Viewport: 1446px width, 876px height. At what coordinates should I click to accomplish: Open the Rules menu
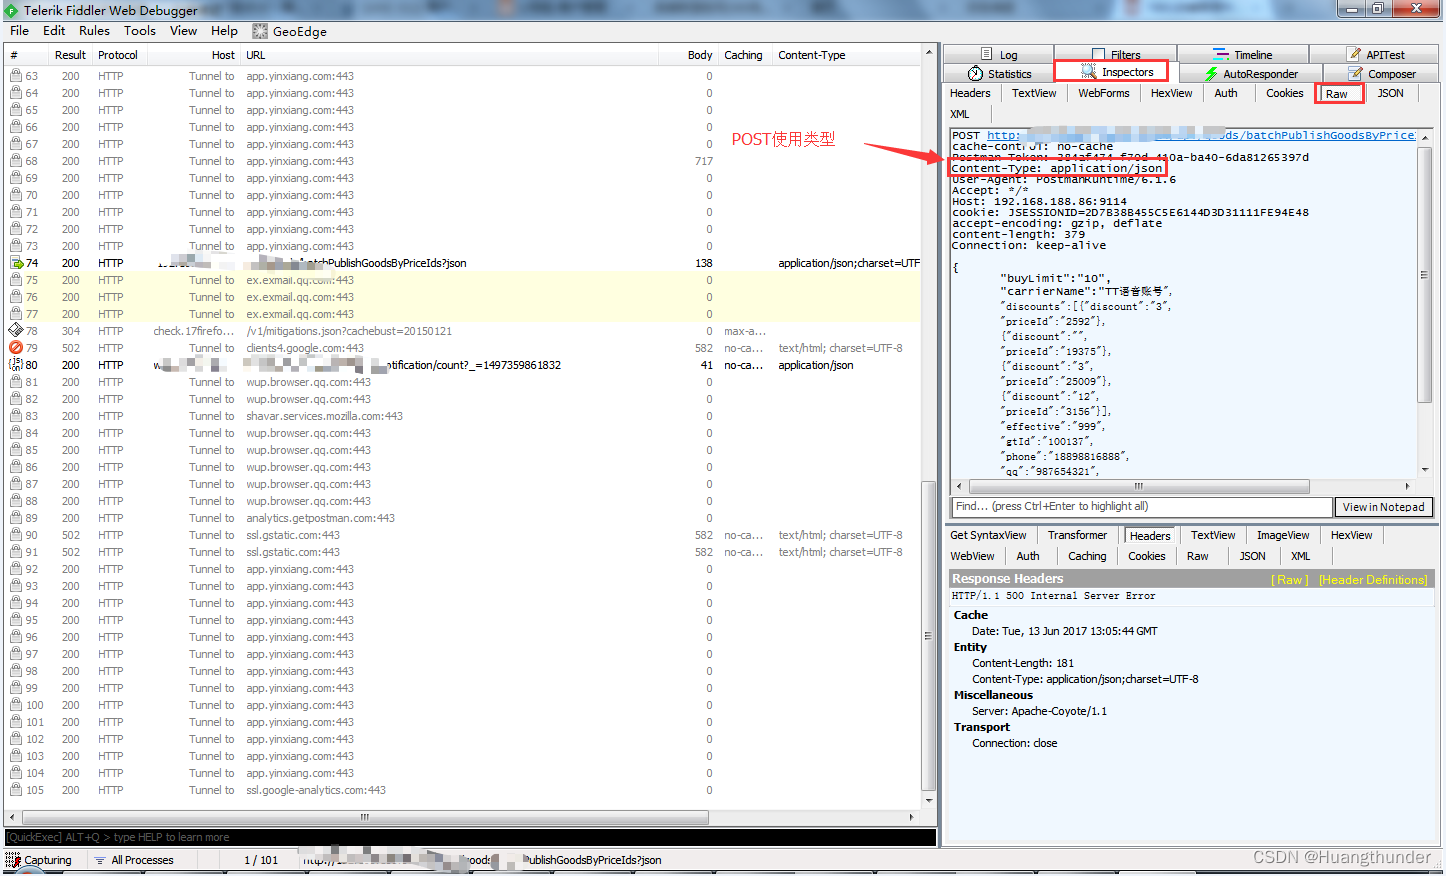click(x=94, y=31)
